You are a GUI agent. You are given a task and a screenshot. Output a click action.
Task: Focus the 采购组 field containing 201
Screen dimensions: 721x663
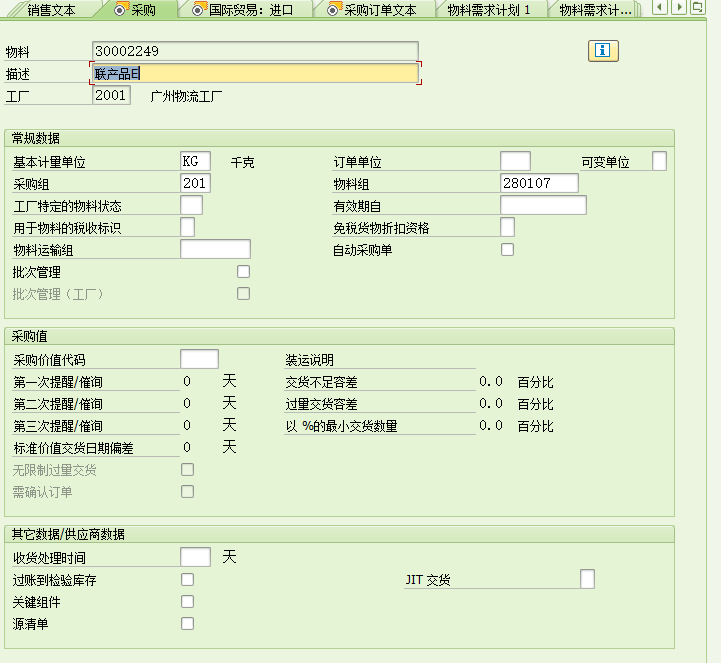coord(195,183)
